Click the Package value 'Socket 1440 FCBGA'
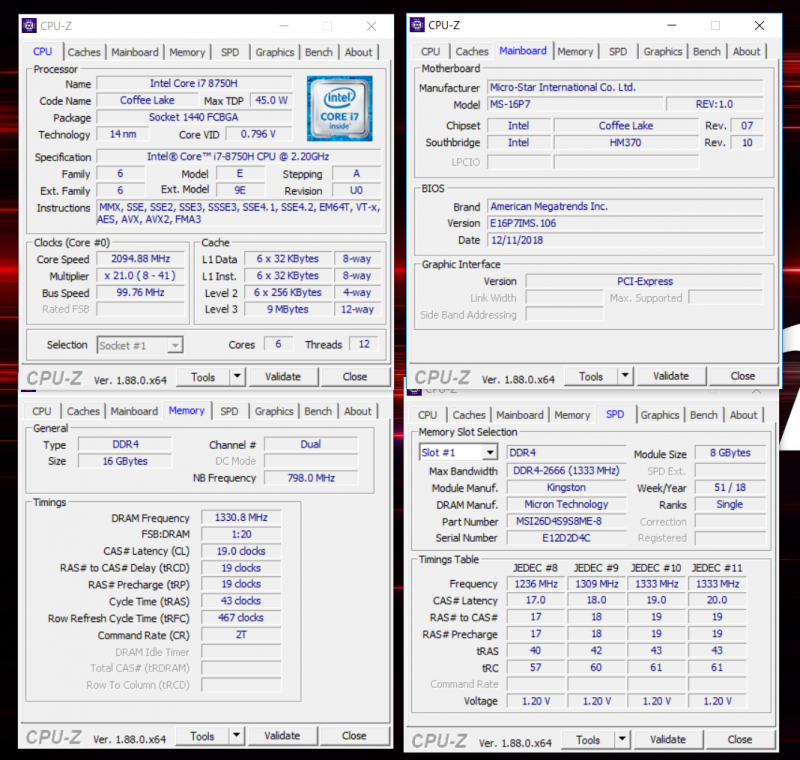 pyautogui.click(x=194, y=117)
